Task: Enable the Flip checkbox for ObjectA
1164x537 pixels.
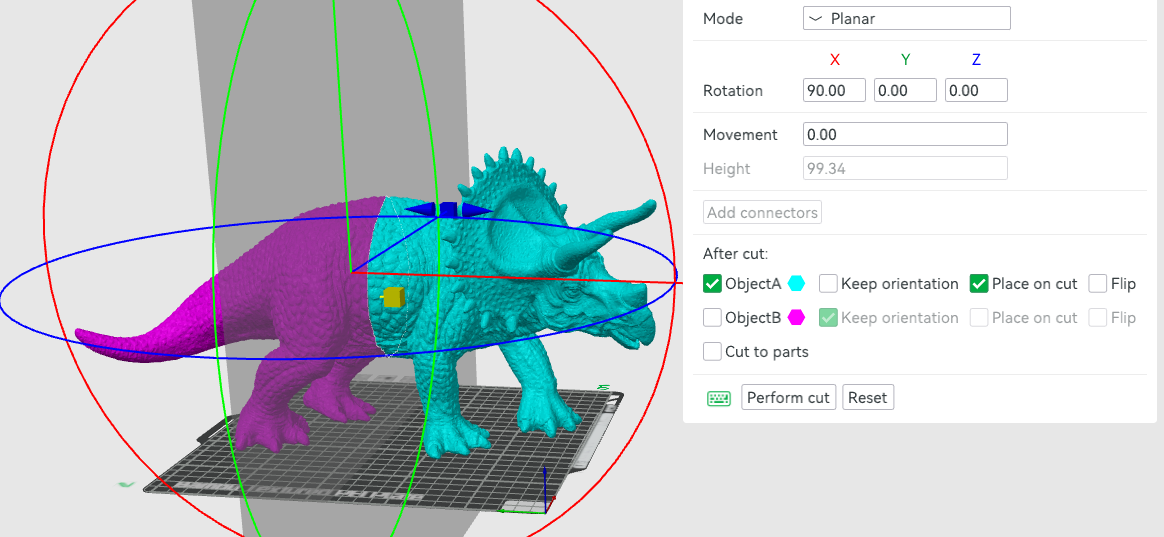Action: point(1098,284)
